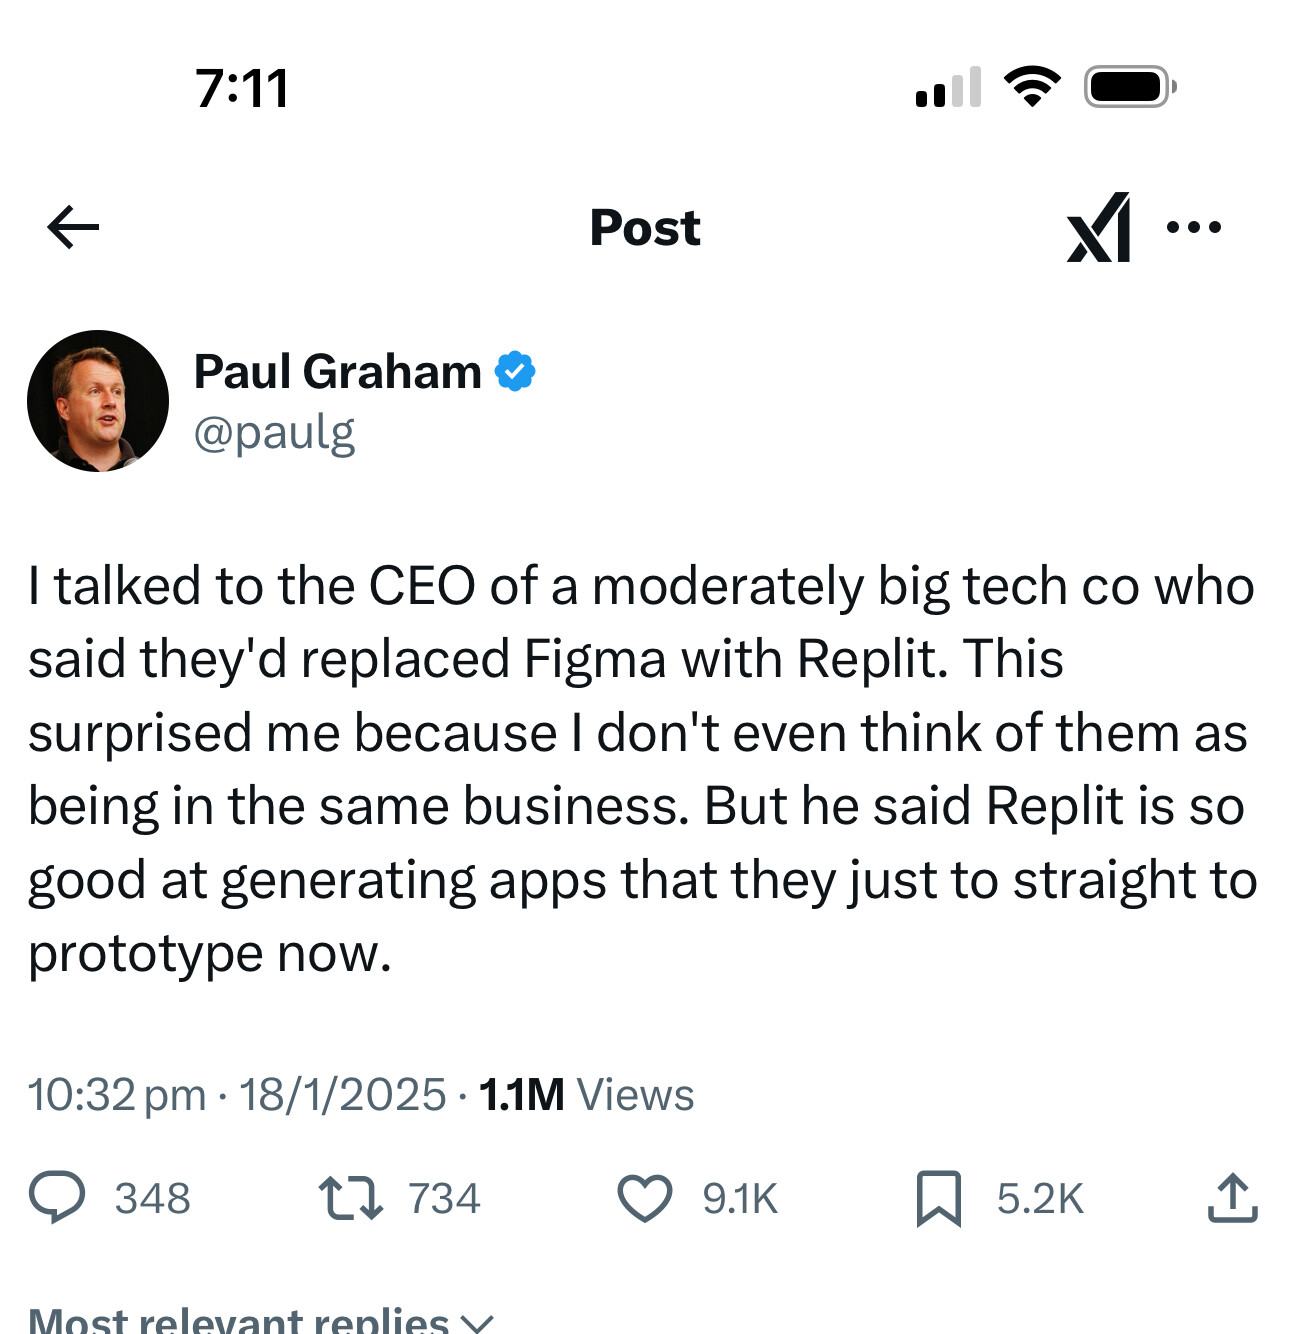Screen dimensions: 1290x1334
Task: Tap the repost arrows icon
Action: (350, 1198)
